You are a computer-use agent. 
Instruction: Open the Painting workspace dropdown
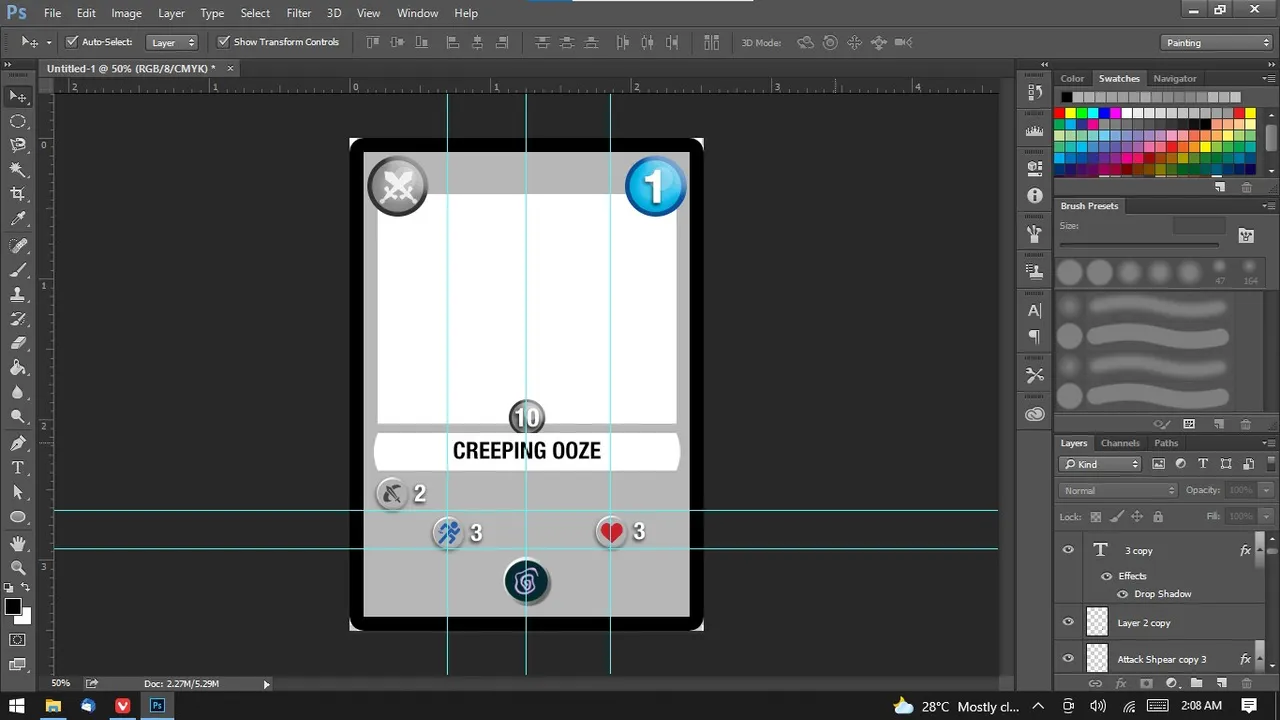coord(1217,42)
